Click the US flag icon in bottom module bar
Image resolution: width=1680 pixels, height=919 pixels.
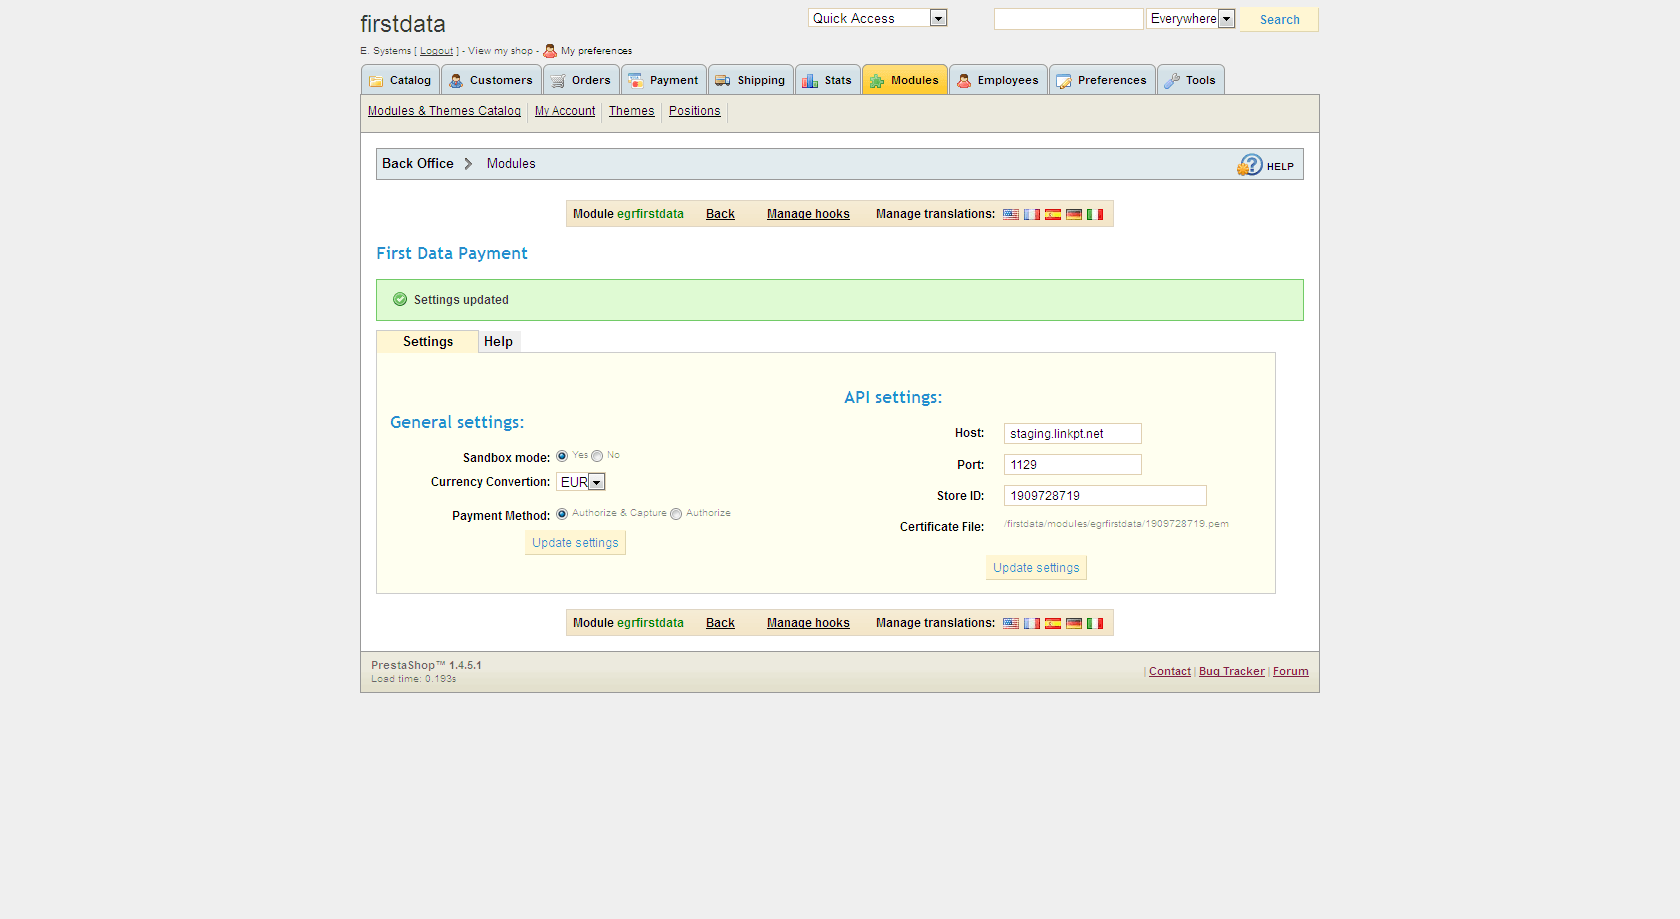pos(1011,623)
